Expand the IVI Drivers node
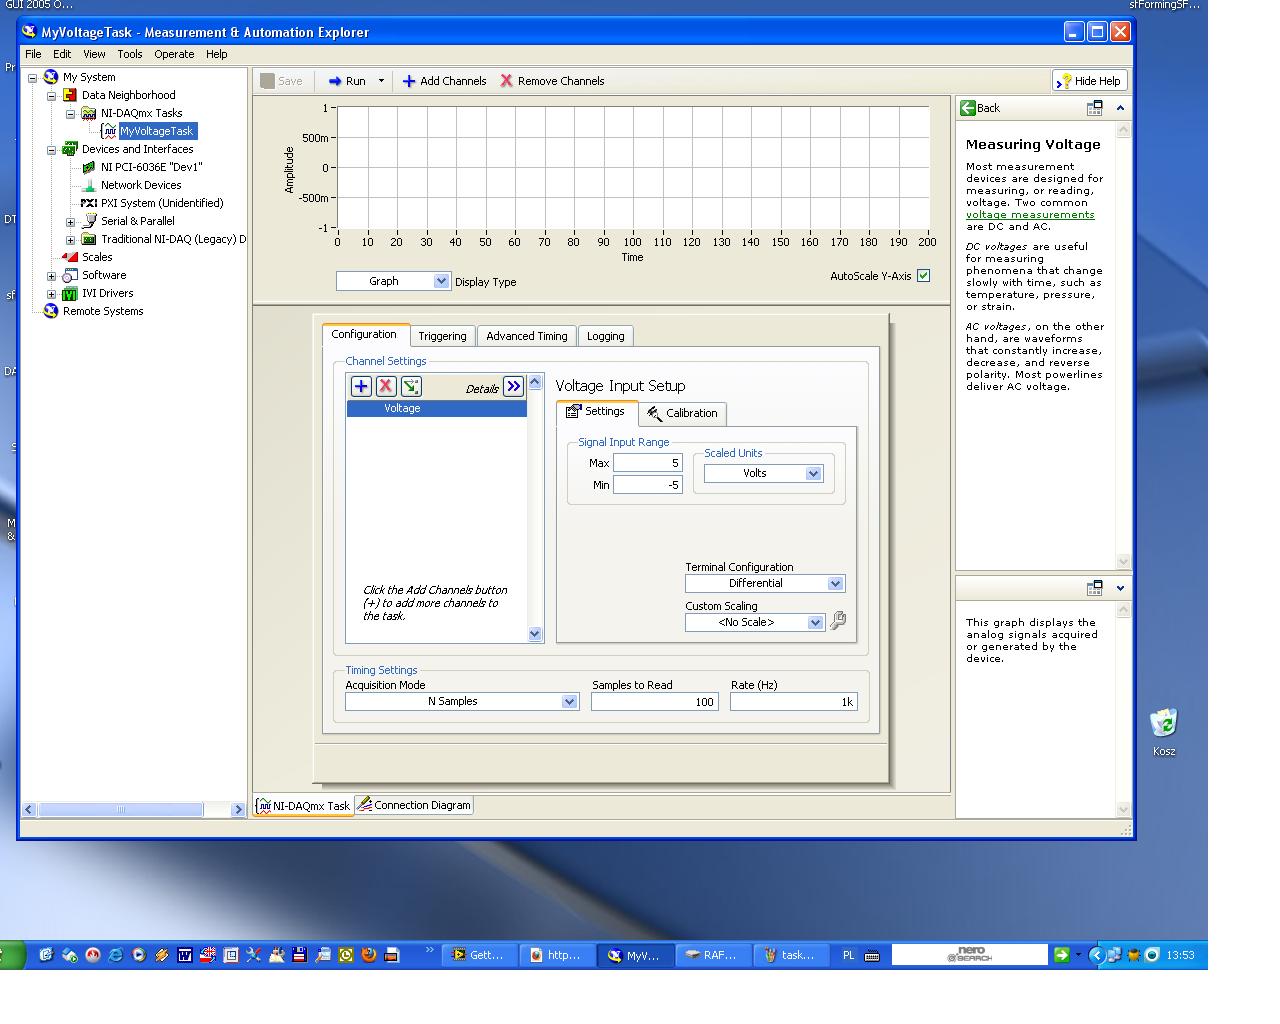 52,293
